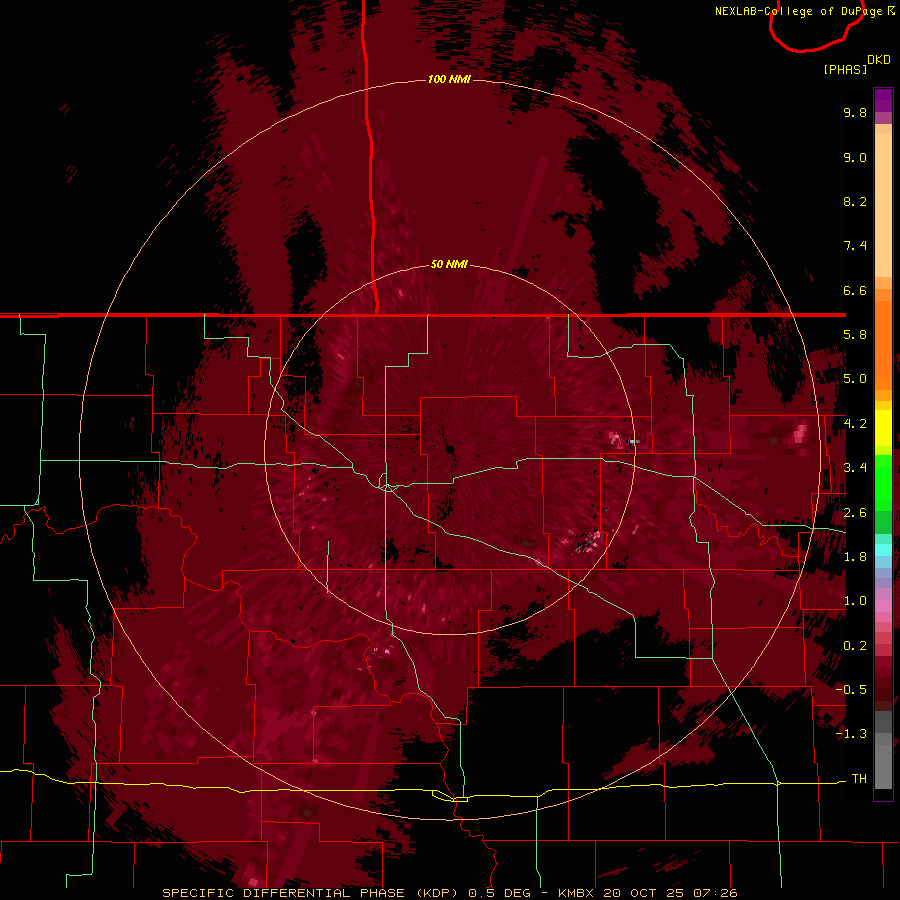Screen dimensions: 900x900
Task: Click the 1.8 legend value
Action: click(855, 557)
